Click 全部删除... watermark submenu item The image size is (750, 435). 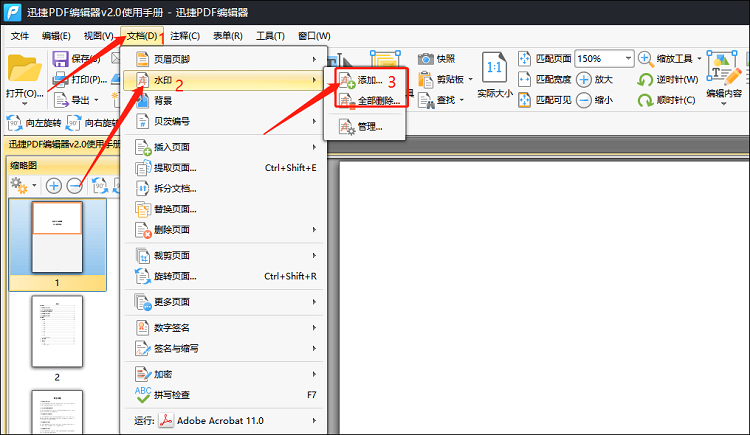pos(365,101)
